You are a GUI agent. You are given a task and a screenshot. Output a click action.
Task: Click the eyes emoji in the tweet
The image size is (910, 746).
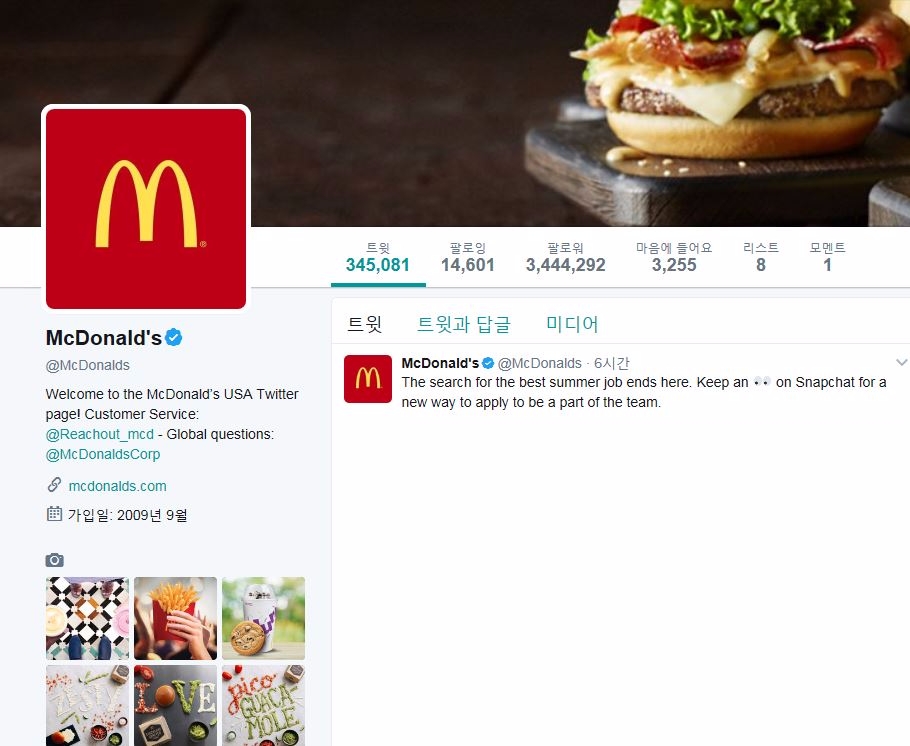click(762, 382)
